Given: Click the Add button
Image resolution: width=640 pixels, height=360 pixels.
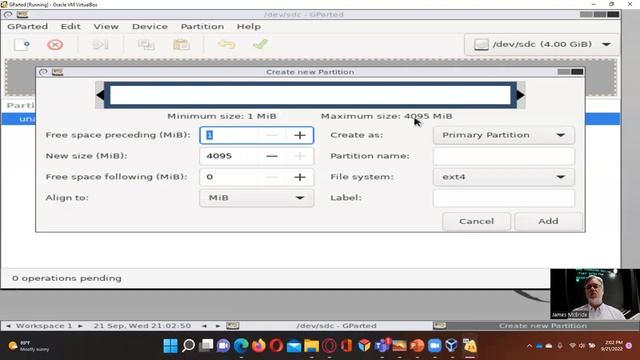Looking at the screenshot, I should (548, 221).
